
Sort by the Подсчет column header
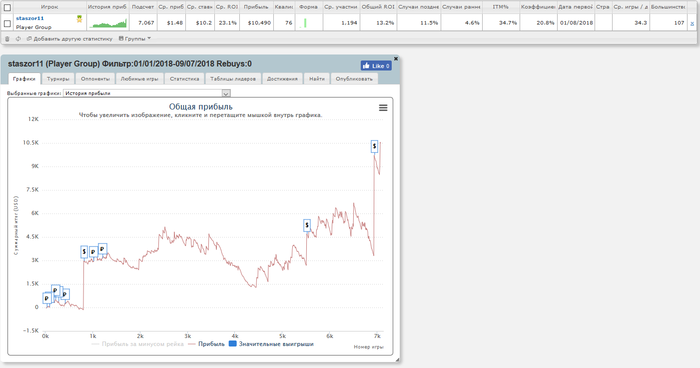[143, 7]
